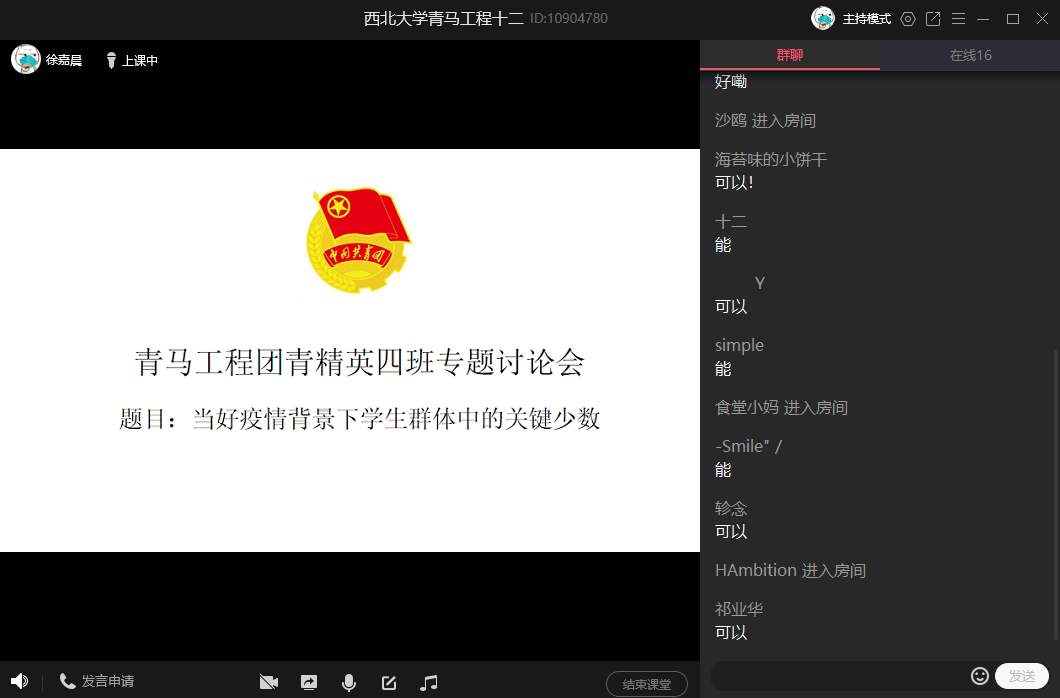Click the chat message input field
The width and height of the screenshot is (1060, 698).
tap(838, 676)
